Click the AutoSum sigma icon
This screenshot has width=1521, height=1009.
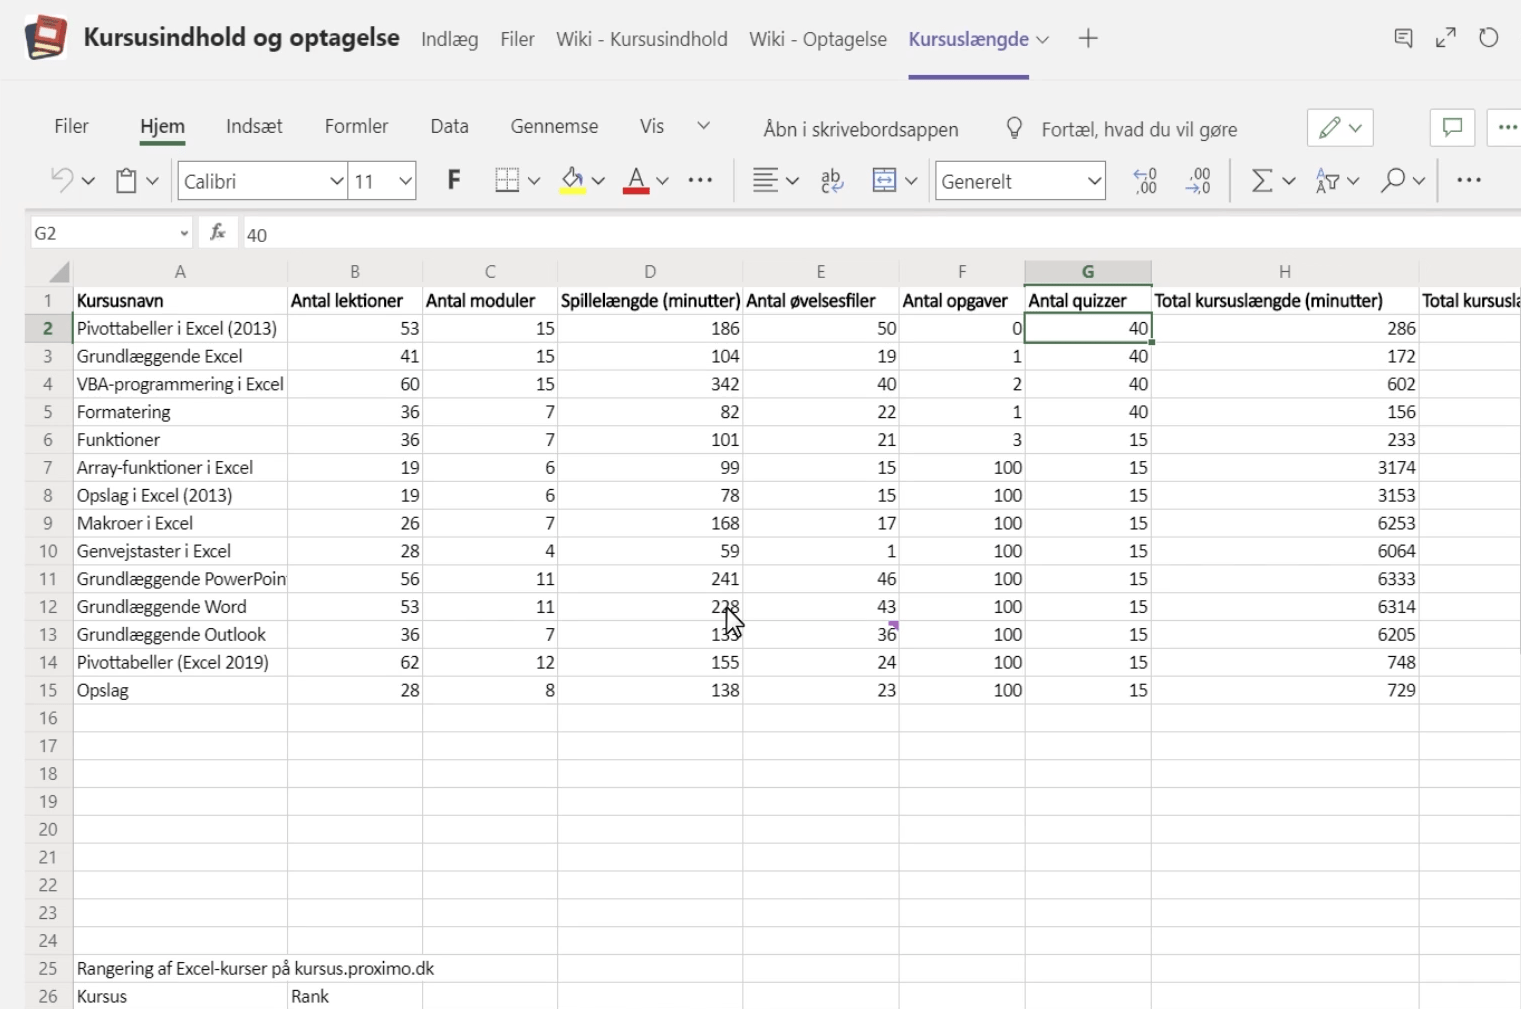[x=1262, y=180]
